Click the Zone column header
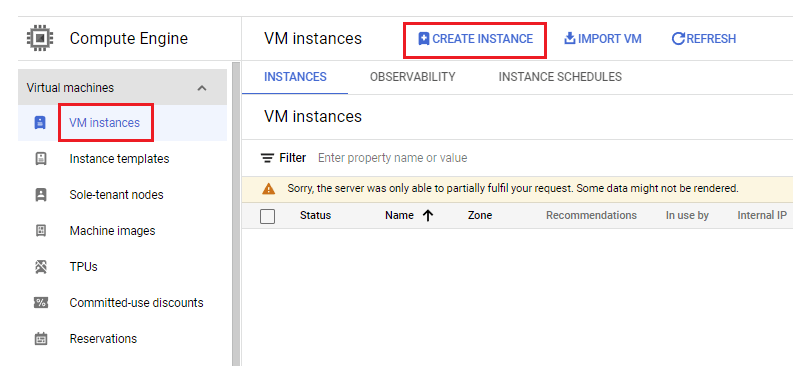Screen dimensions: 793x370 (x=480, y=215)
